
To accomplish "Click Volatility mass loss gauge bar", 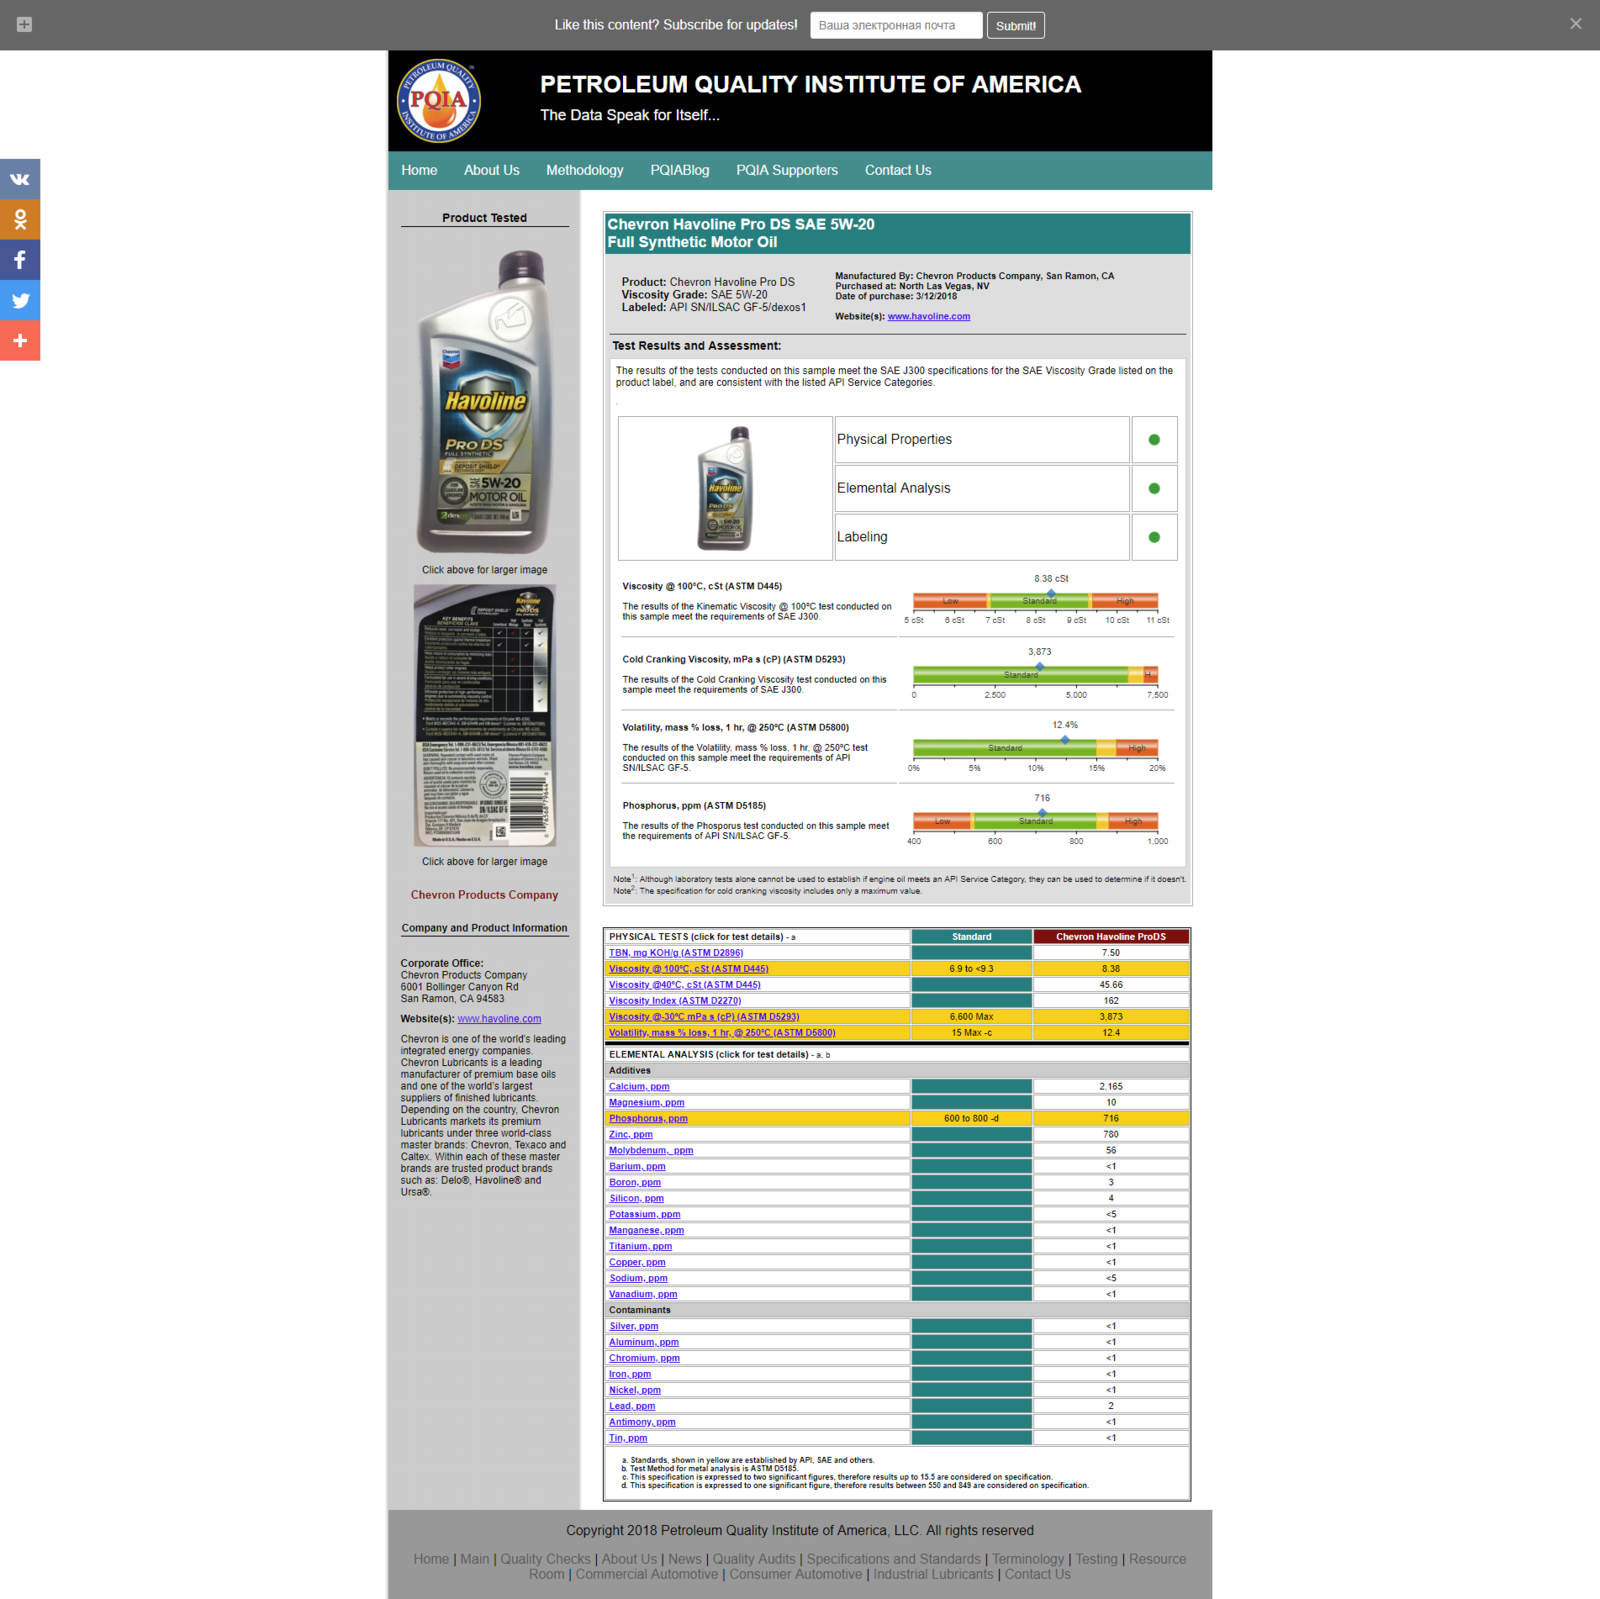I will 1035,748.
